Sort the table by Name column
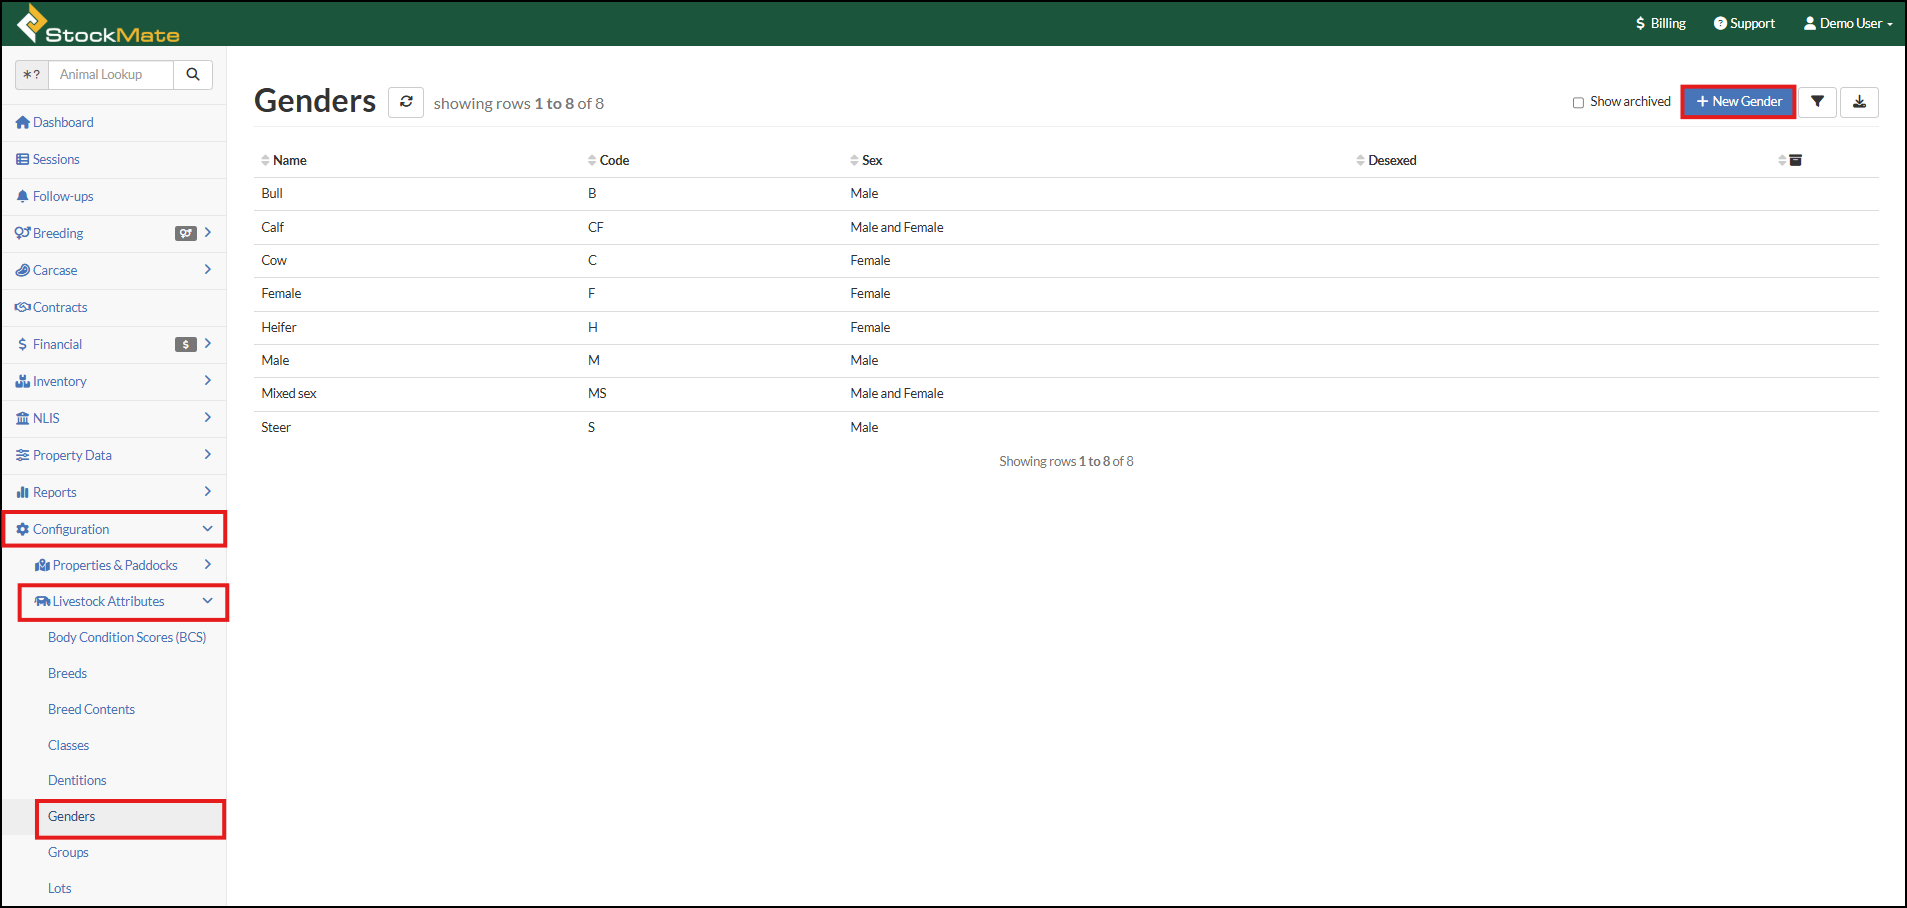The width and height of the screenshot is (1907, 908). coord(289,160)
